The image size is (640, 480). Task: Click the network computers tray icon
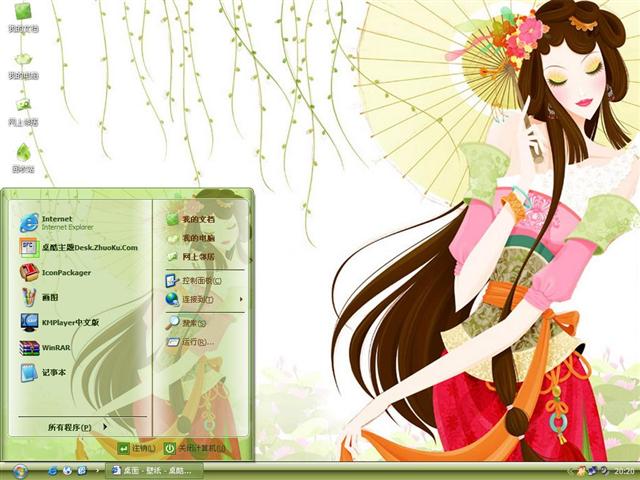(x=593, y=471)
